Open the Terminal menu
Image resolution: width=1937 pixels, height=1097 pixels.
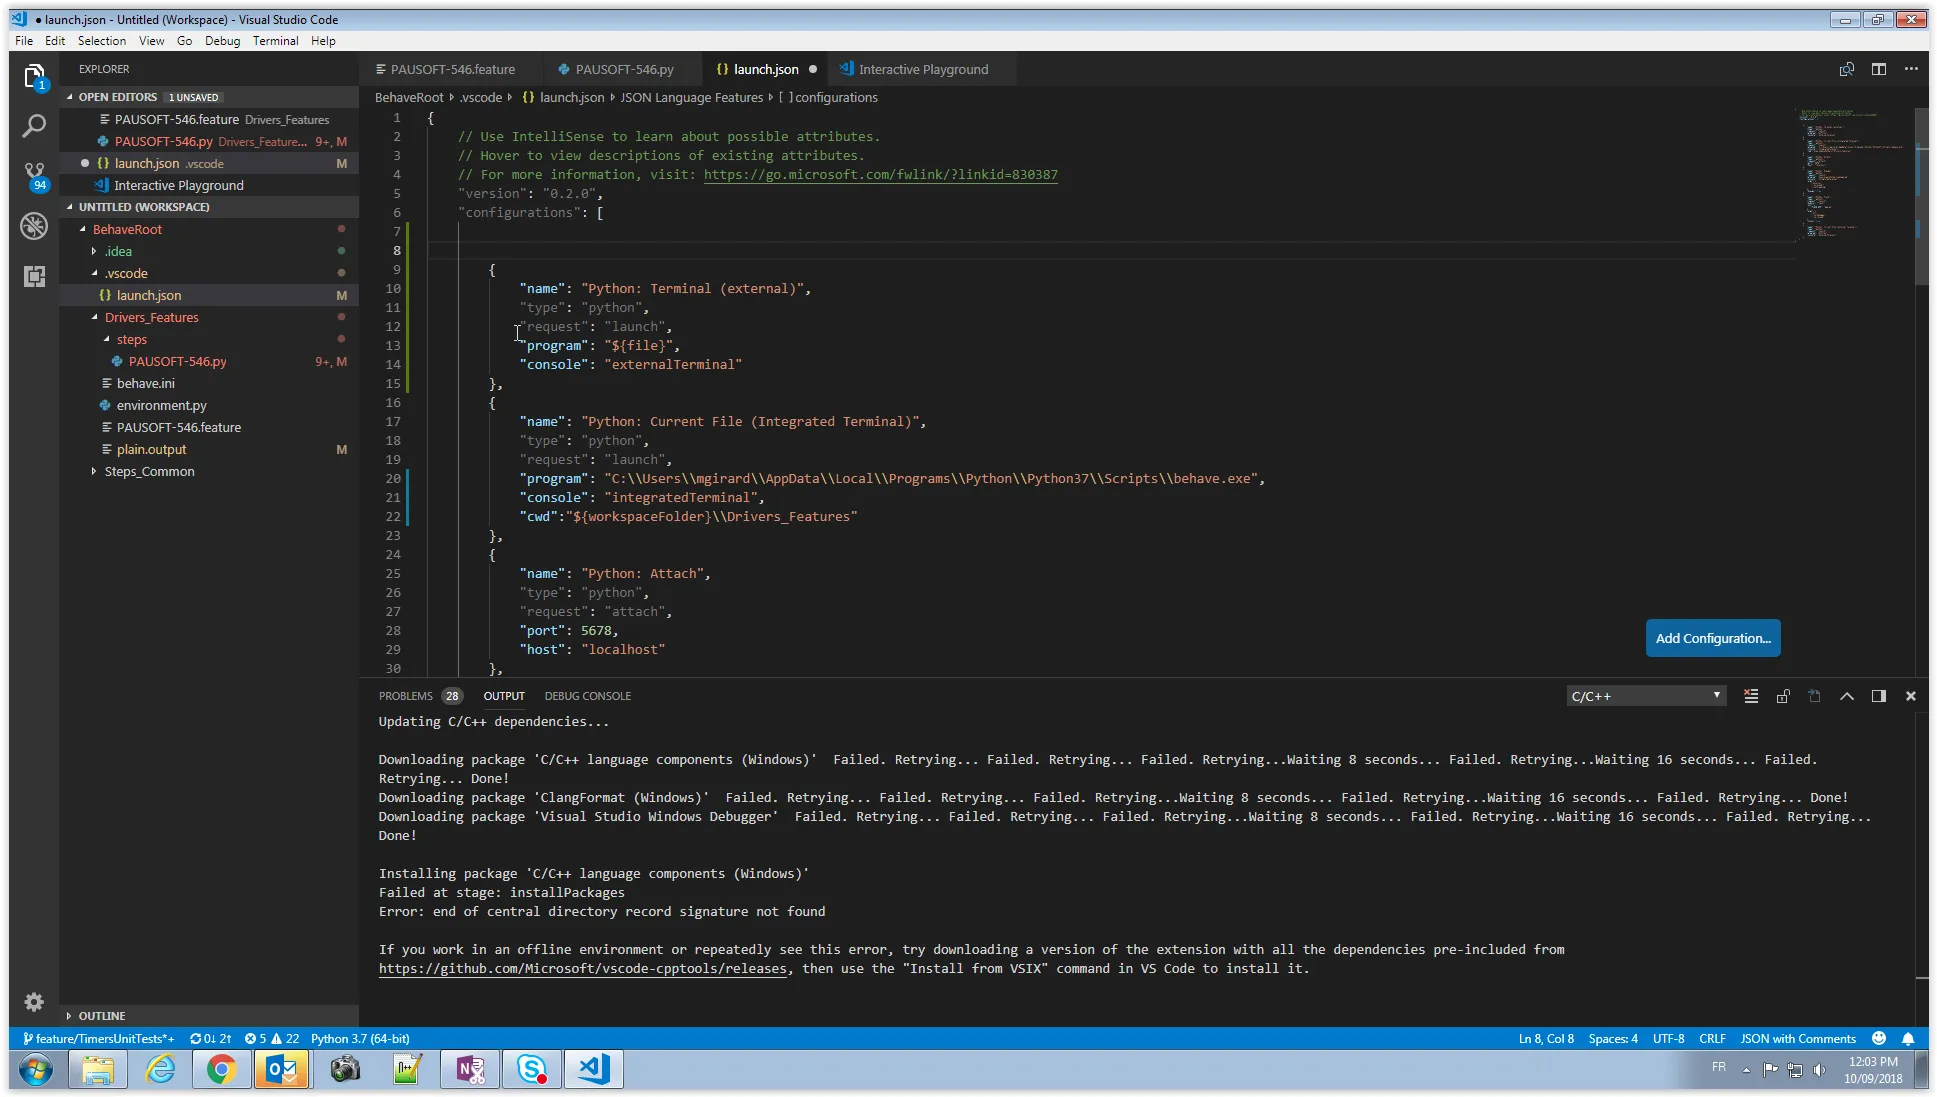tap(275, 41)
